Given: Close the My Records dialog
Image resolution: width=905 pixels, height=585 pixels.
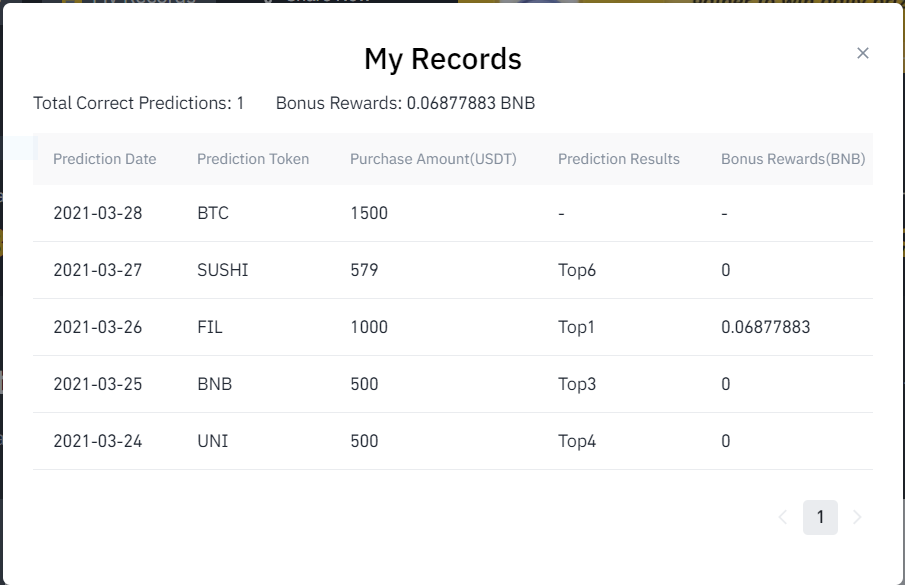Looking at the screenshot, I should (863, 53).
